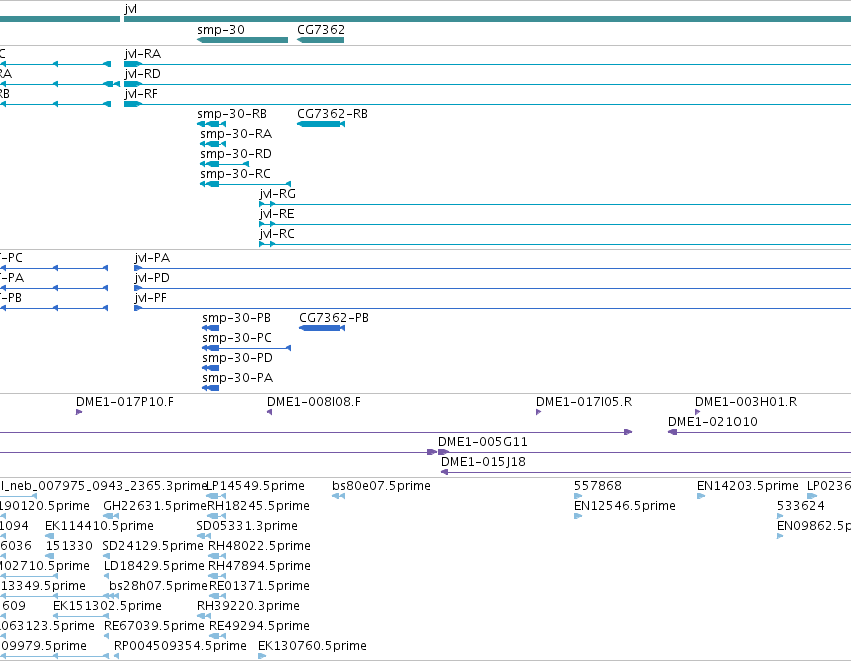Image resolution: width=851 pixels, height=661 pixels.
Task: Select BAC end DME1-017I05.R
Action: coord(584,402)
